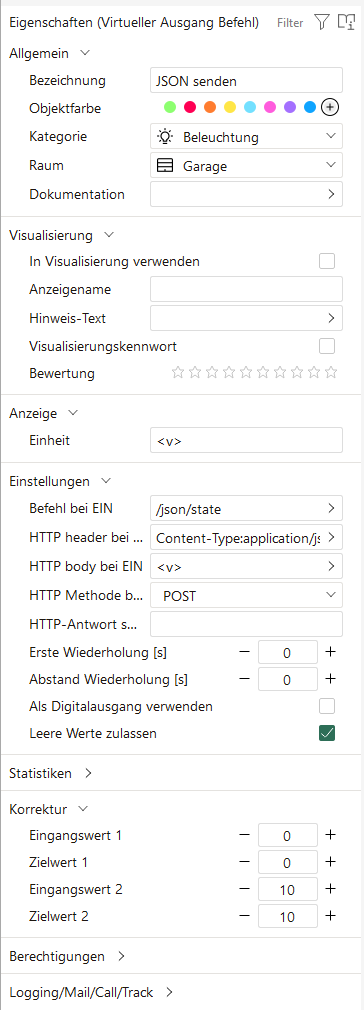Uncheck Leere Werte zulassen
Screen dimensions: 364x1010
[x=327, y=732]
